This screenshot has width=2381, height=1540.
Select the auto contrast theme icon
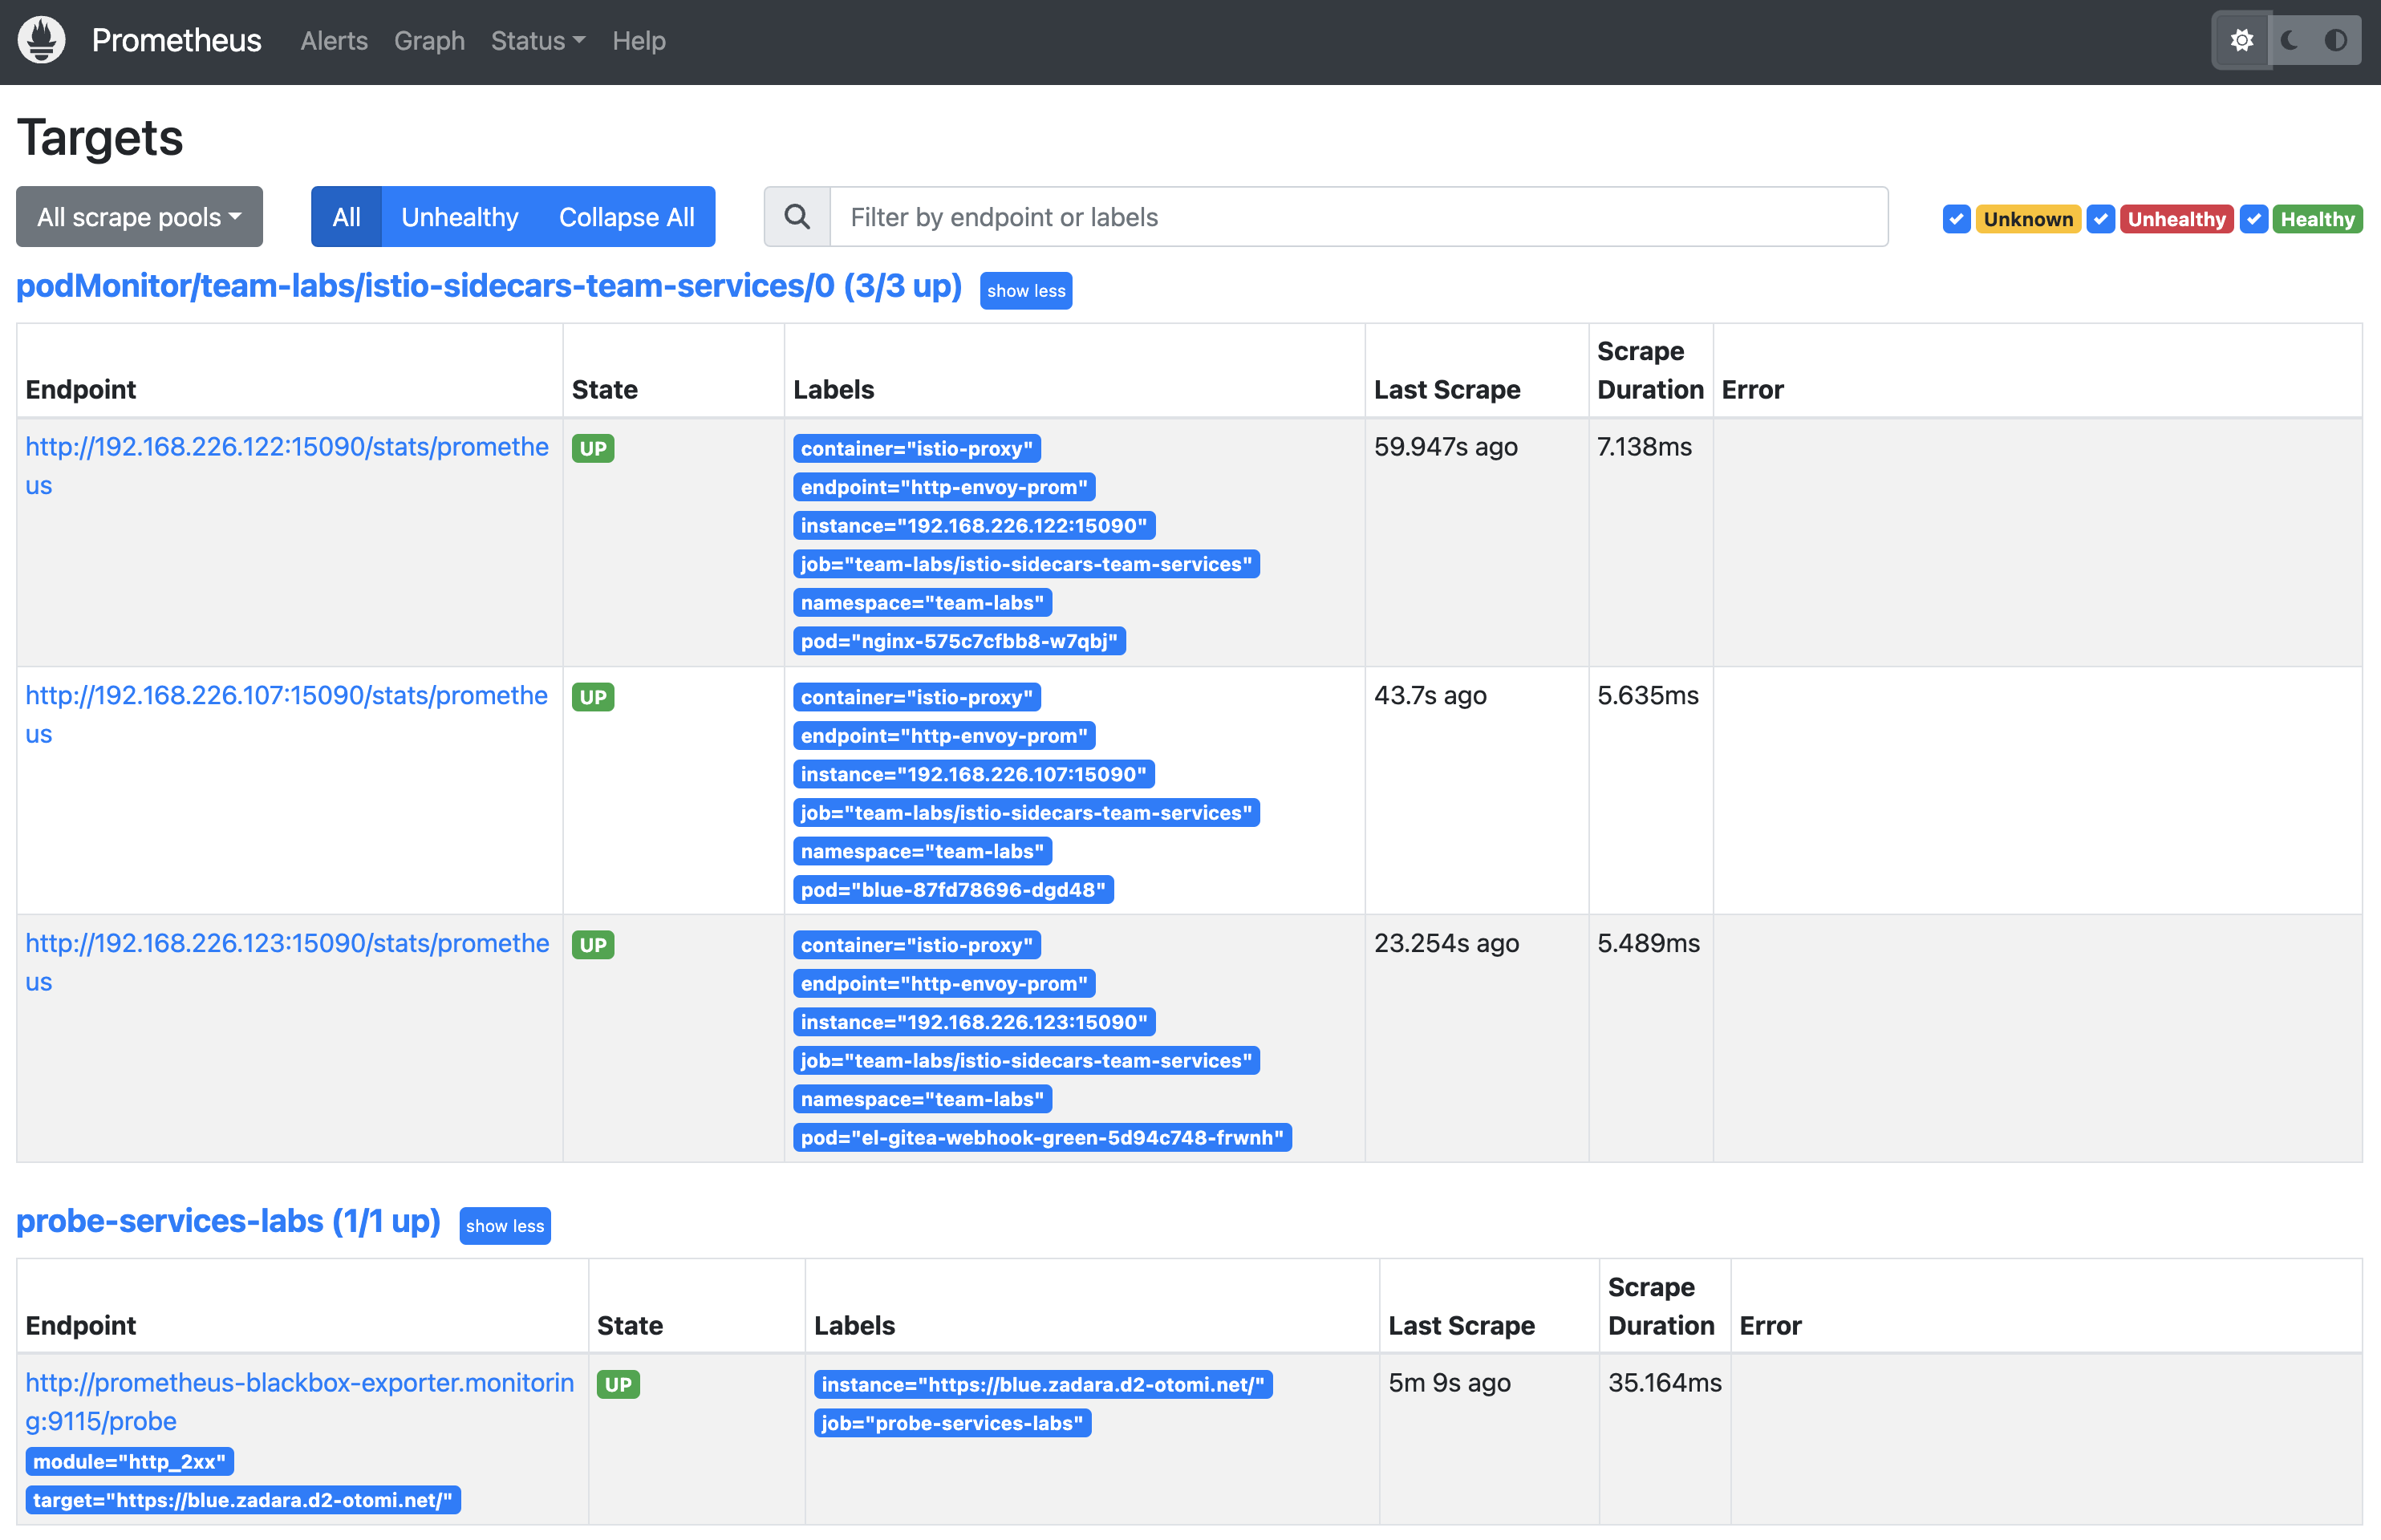pyautogui.click(x=2335, y=40)
